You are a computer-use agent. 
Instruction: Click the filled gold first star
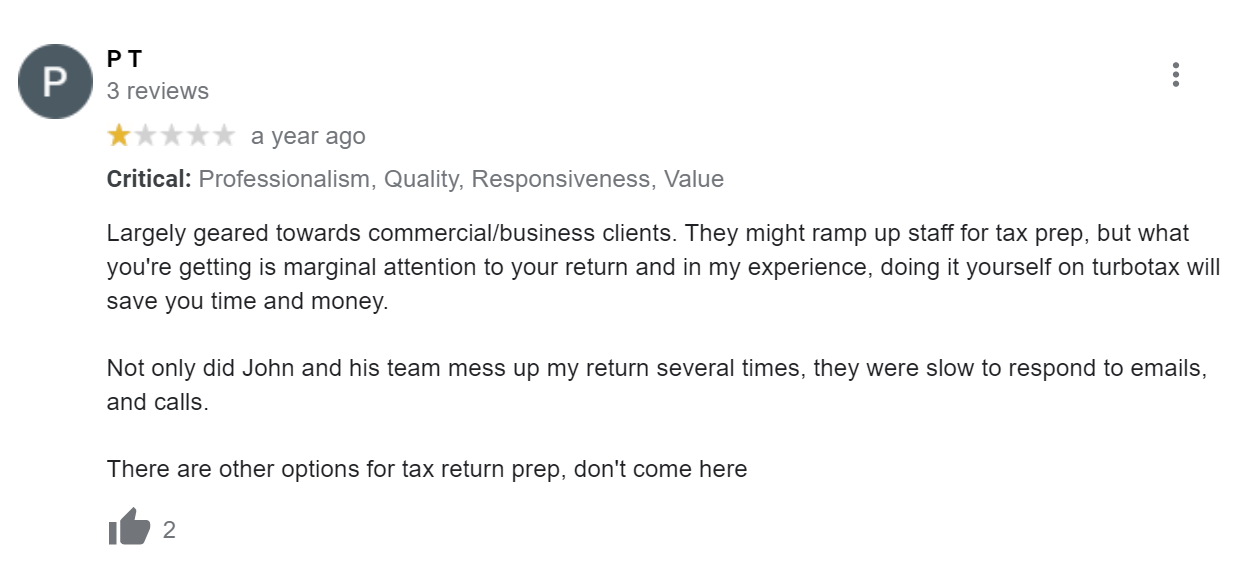(x=119, y=136)
